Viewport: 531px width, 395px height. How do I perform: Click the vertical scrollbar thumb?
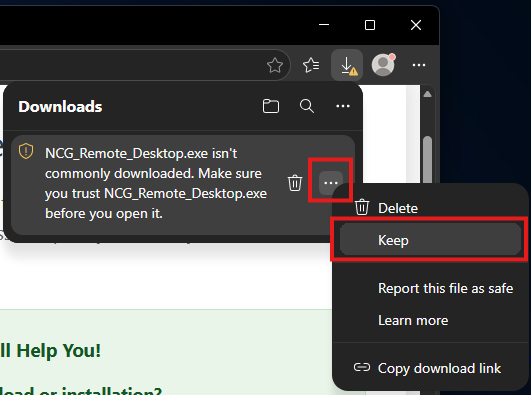pos(427,160)
